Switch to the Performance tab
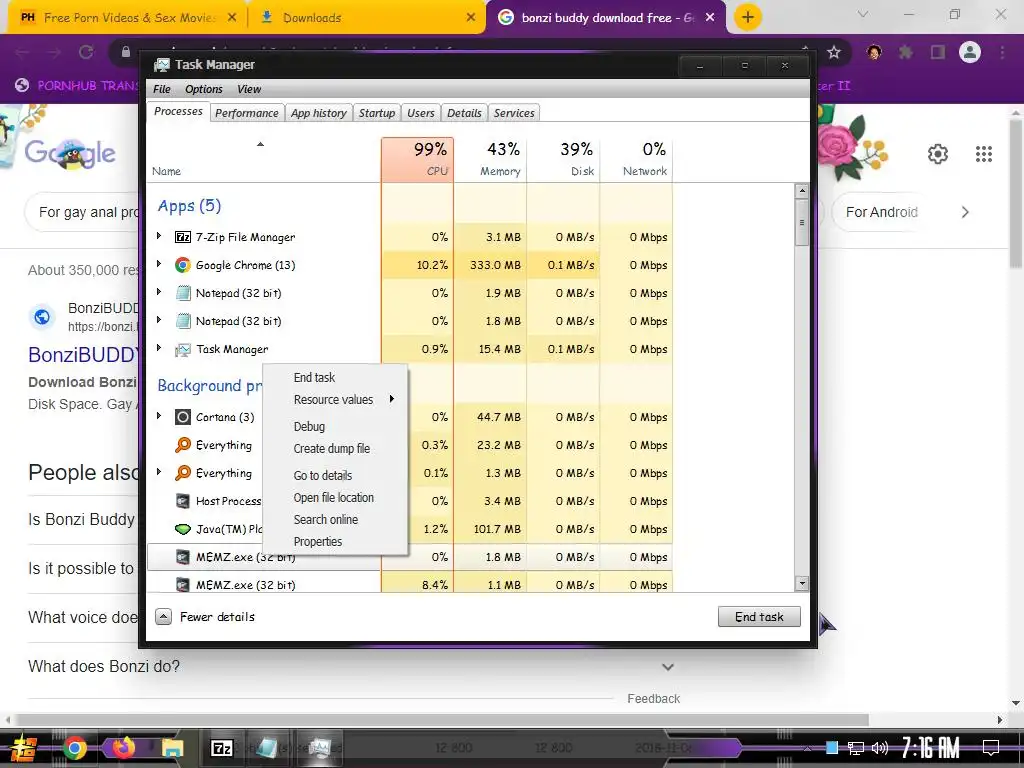1024x768 pixels. pos(247,113)
